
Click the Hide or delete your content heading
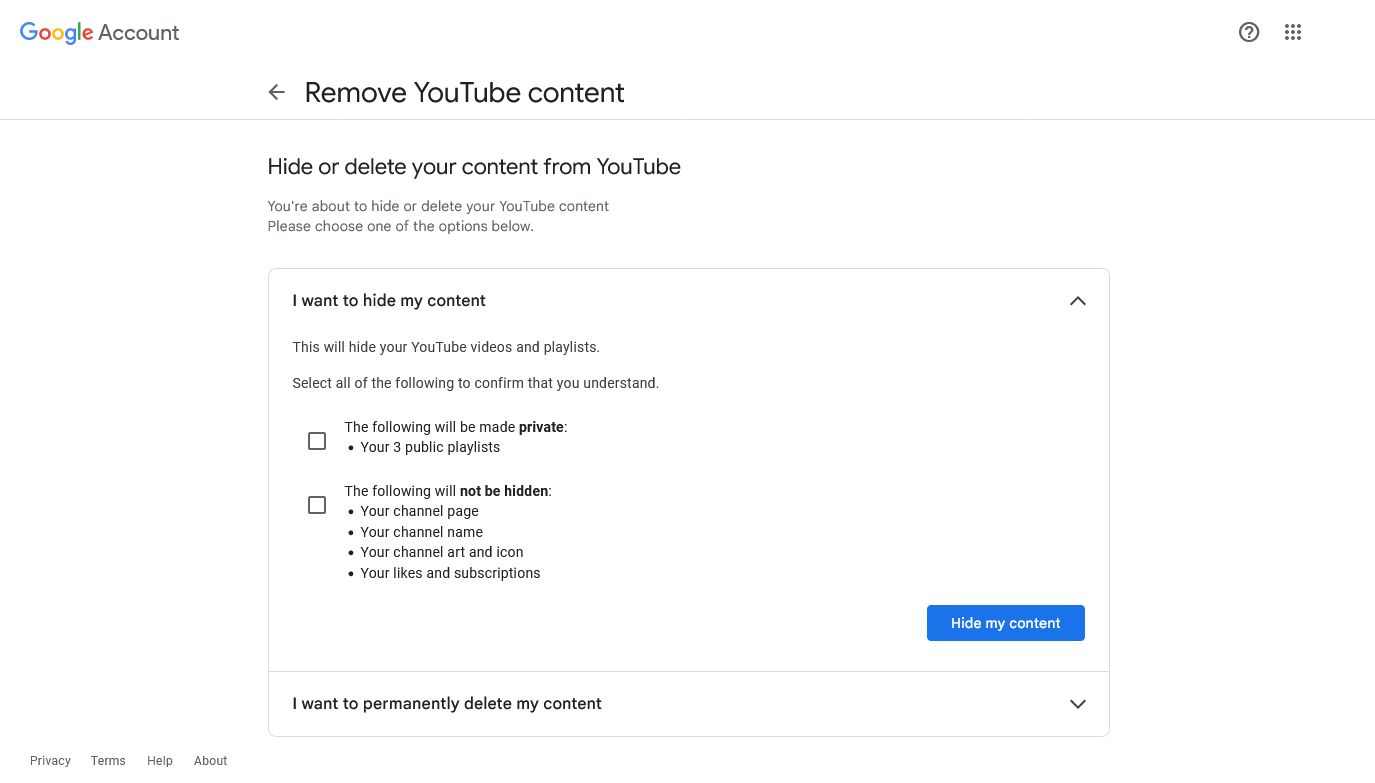coord(473,166)
